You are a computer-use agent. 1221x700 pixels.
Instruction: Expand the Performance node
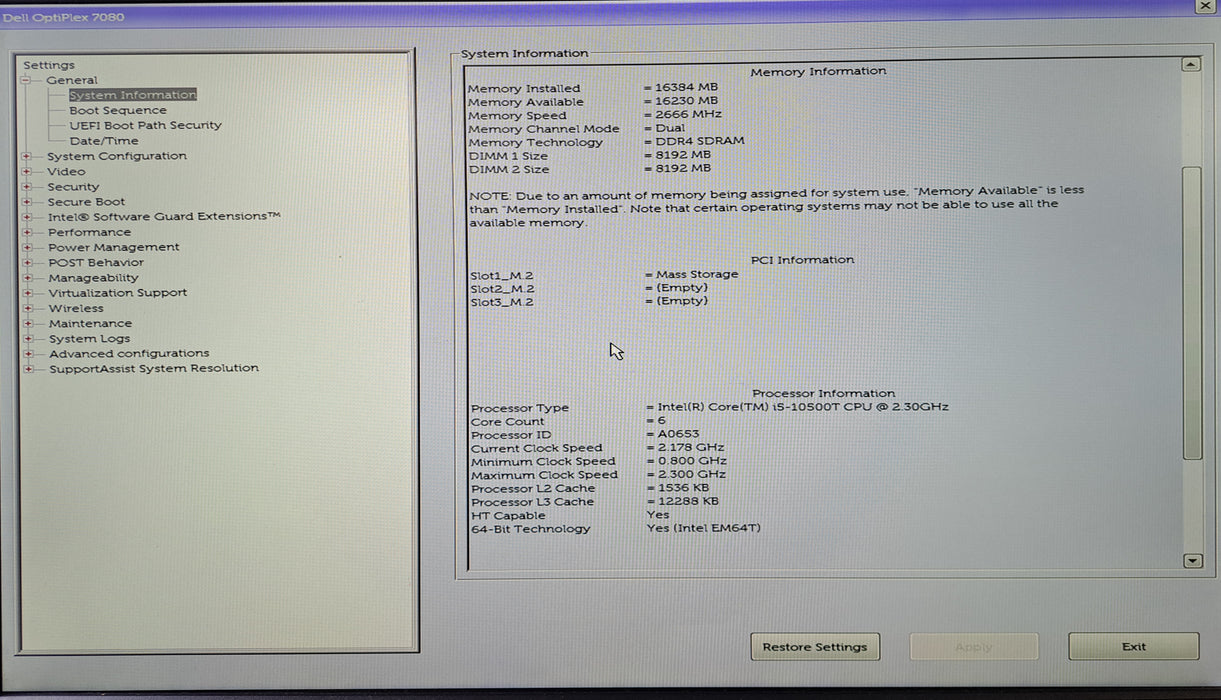coord(27,232)
